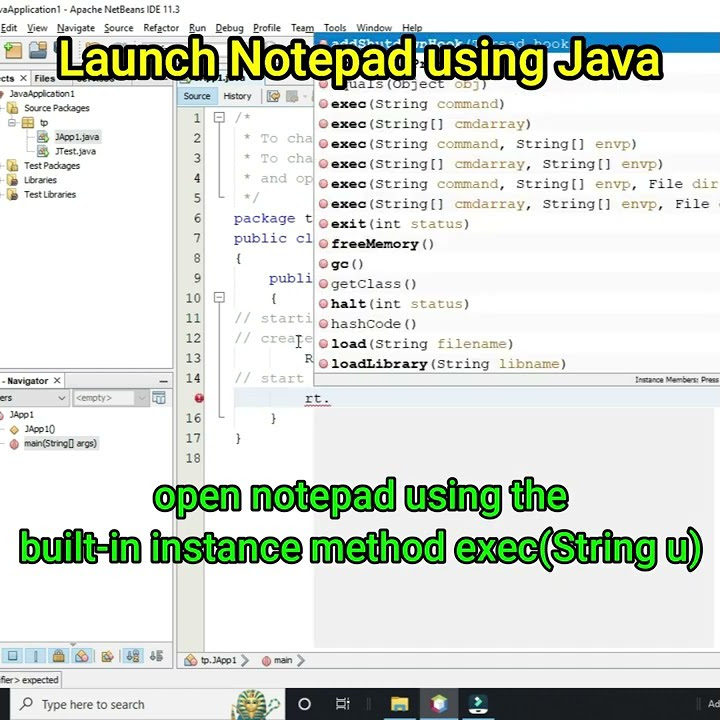The image size is (720, 720).
Task: Select halt(int status) completion item
Action: pyautogui.click(x=517, y=304)
